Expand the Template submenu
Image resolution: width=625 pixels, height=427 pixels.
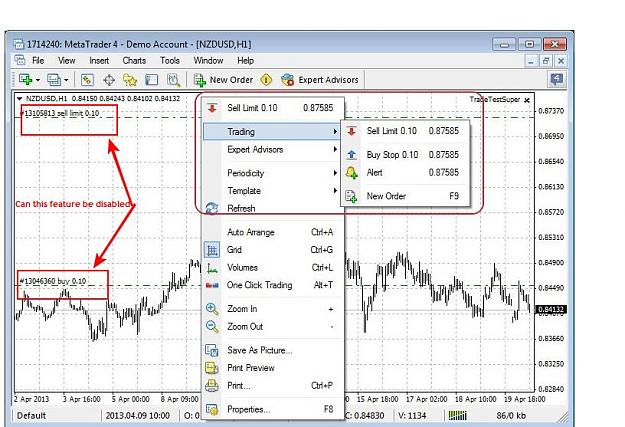[x=273, y=191]
